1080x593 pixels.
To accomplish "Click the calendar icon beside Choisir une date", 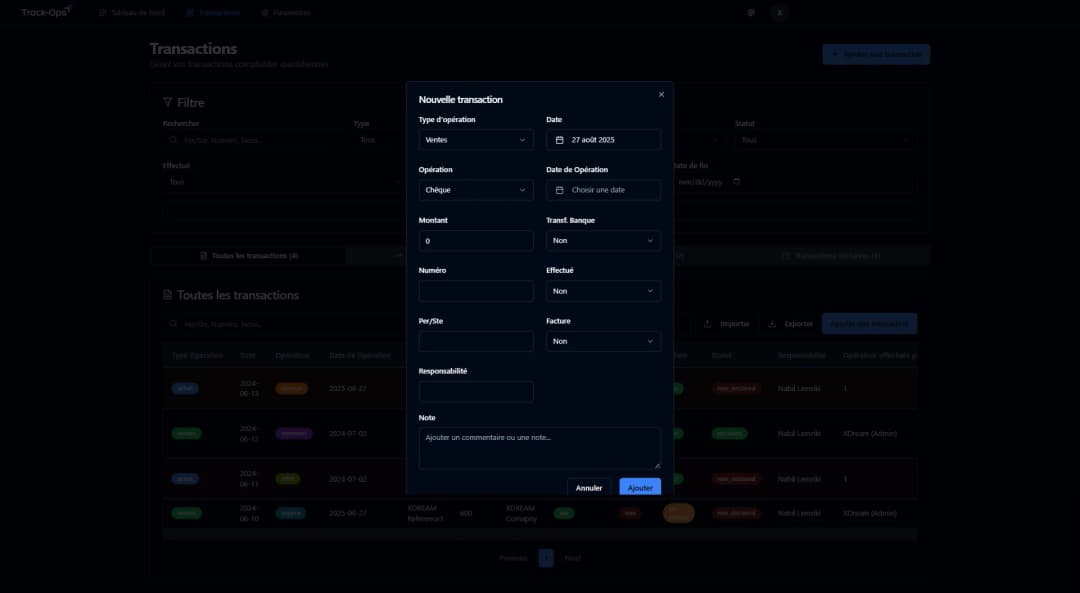I will tap(560, 189).
